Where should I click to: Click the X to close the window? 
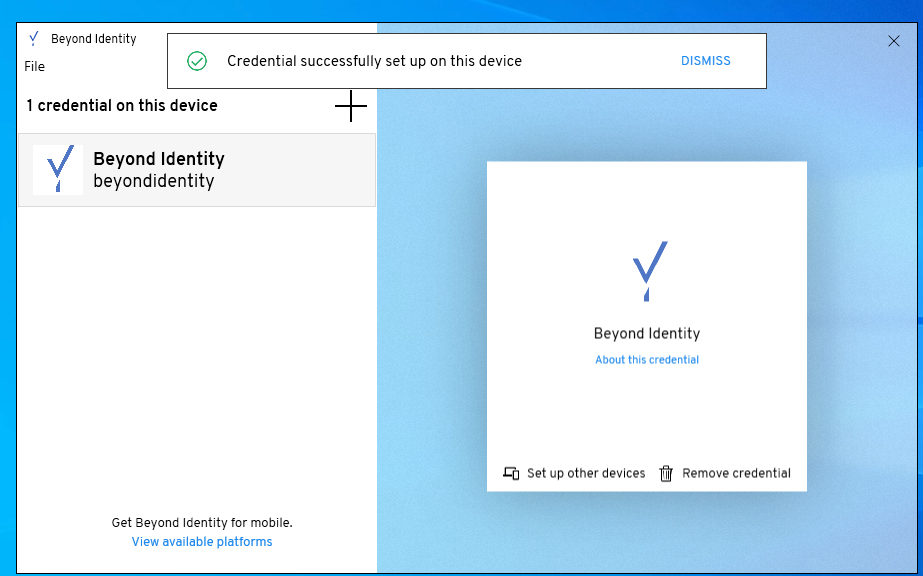(895, 40)
